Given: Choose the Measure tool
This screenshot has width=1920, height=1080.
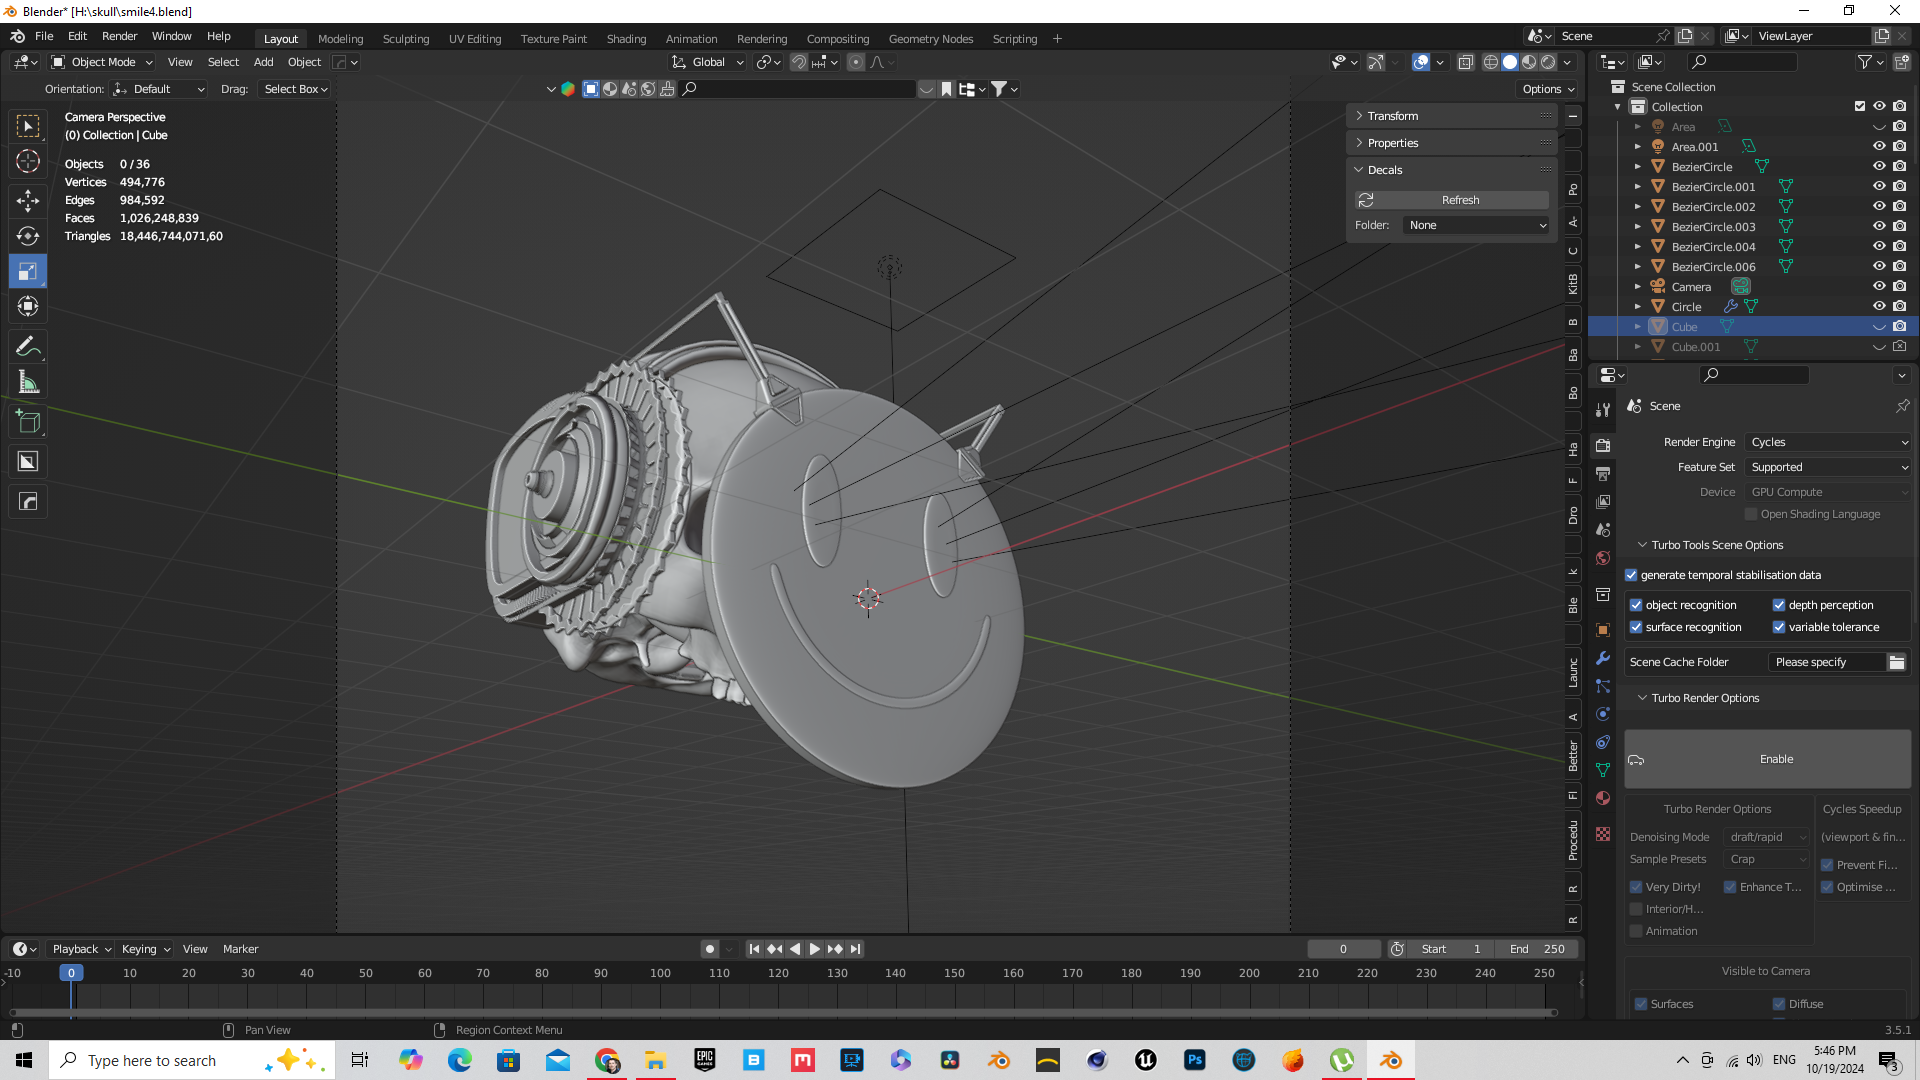Looking at the screenshot, I should click(28, 382).
